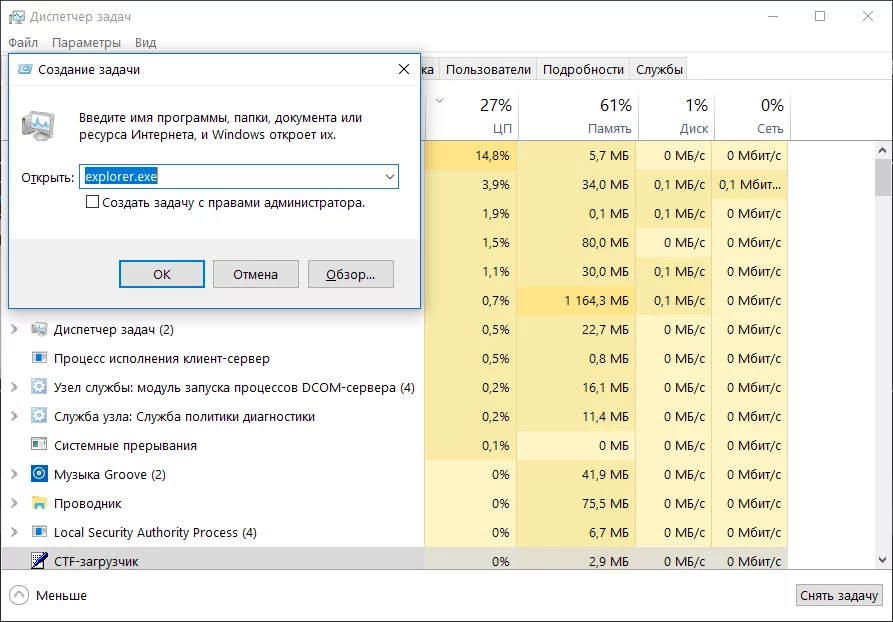Click the Системные прерывания icon
Image resolution: width=893 pixels, height=622 pixels.
tap(39, 445)
